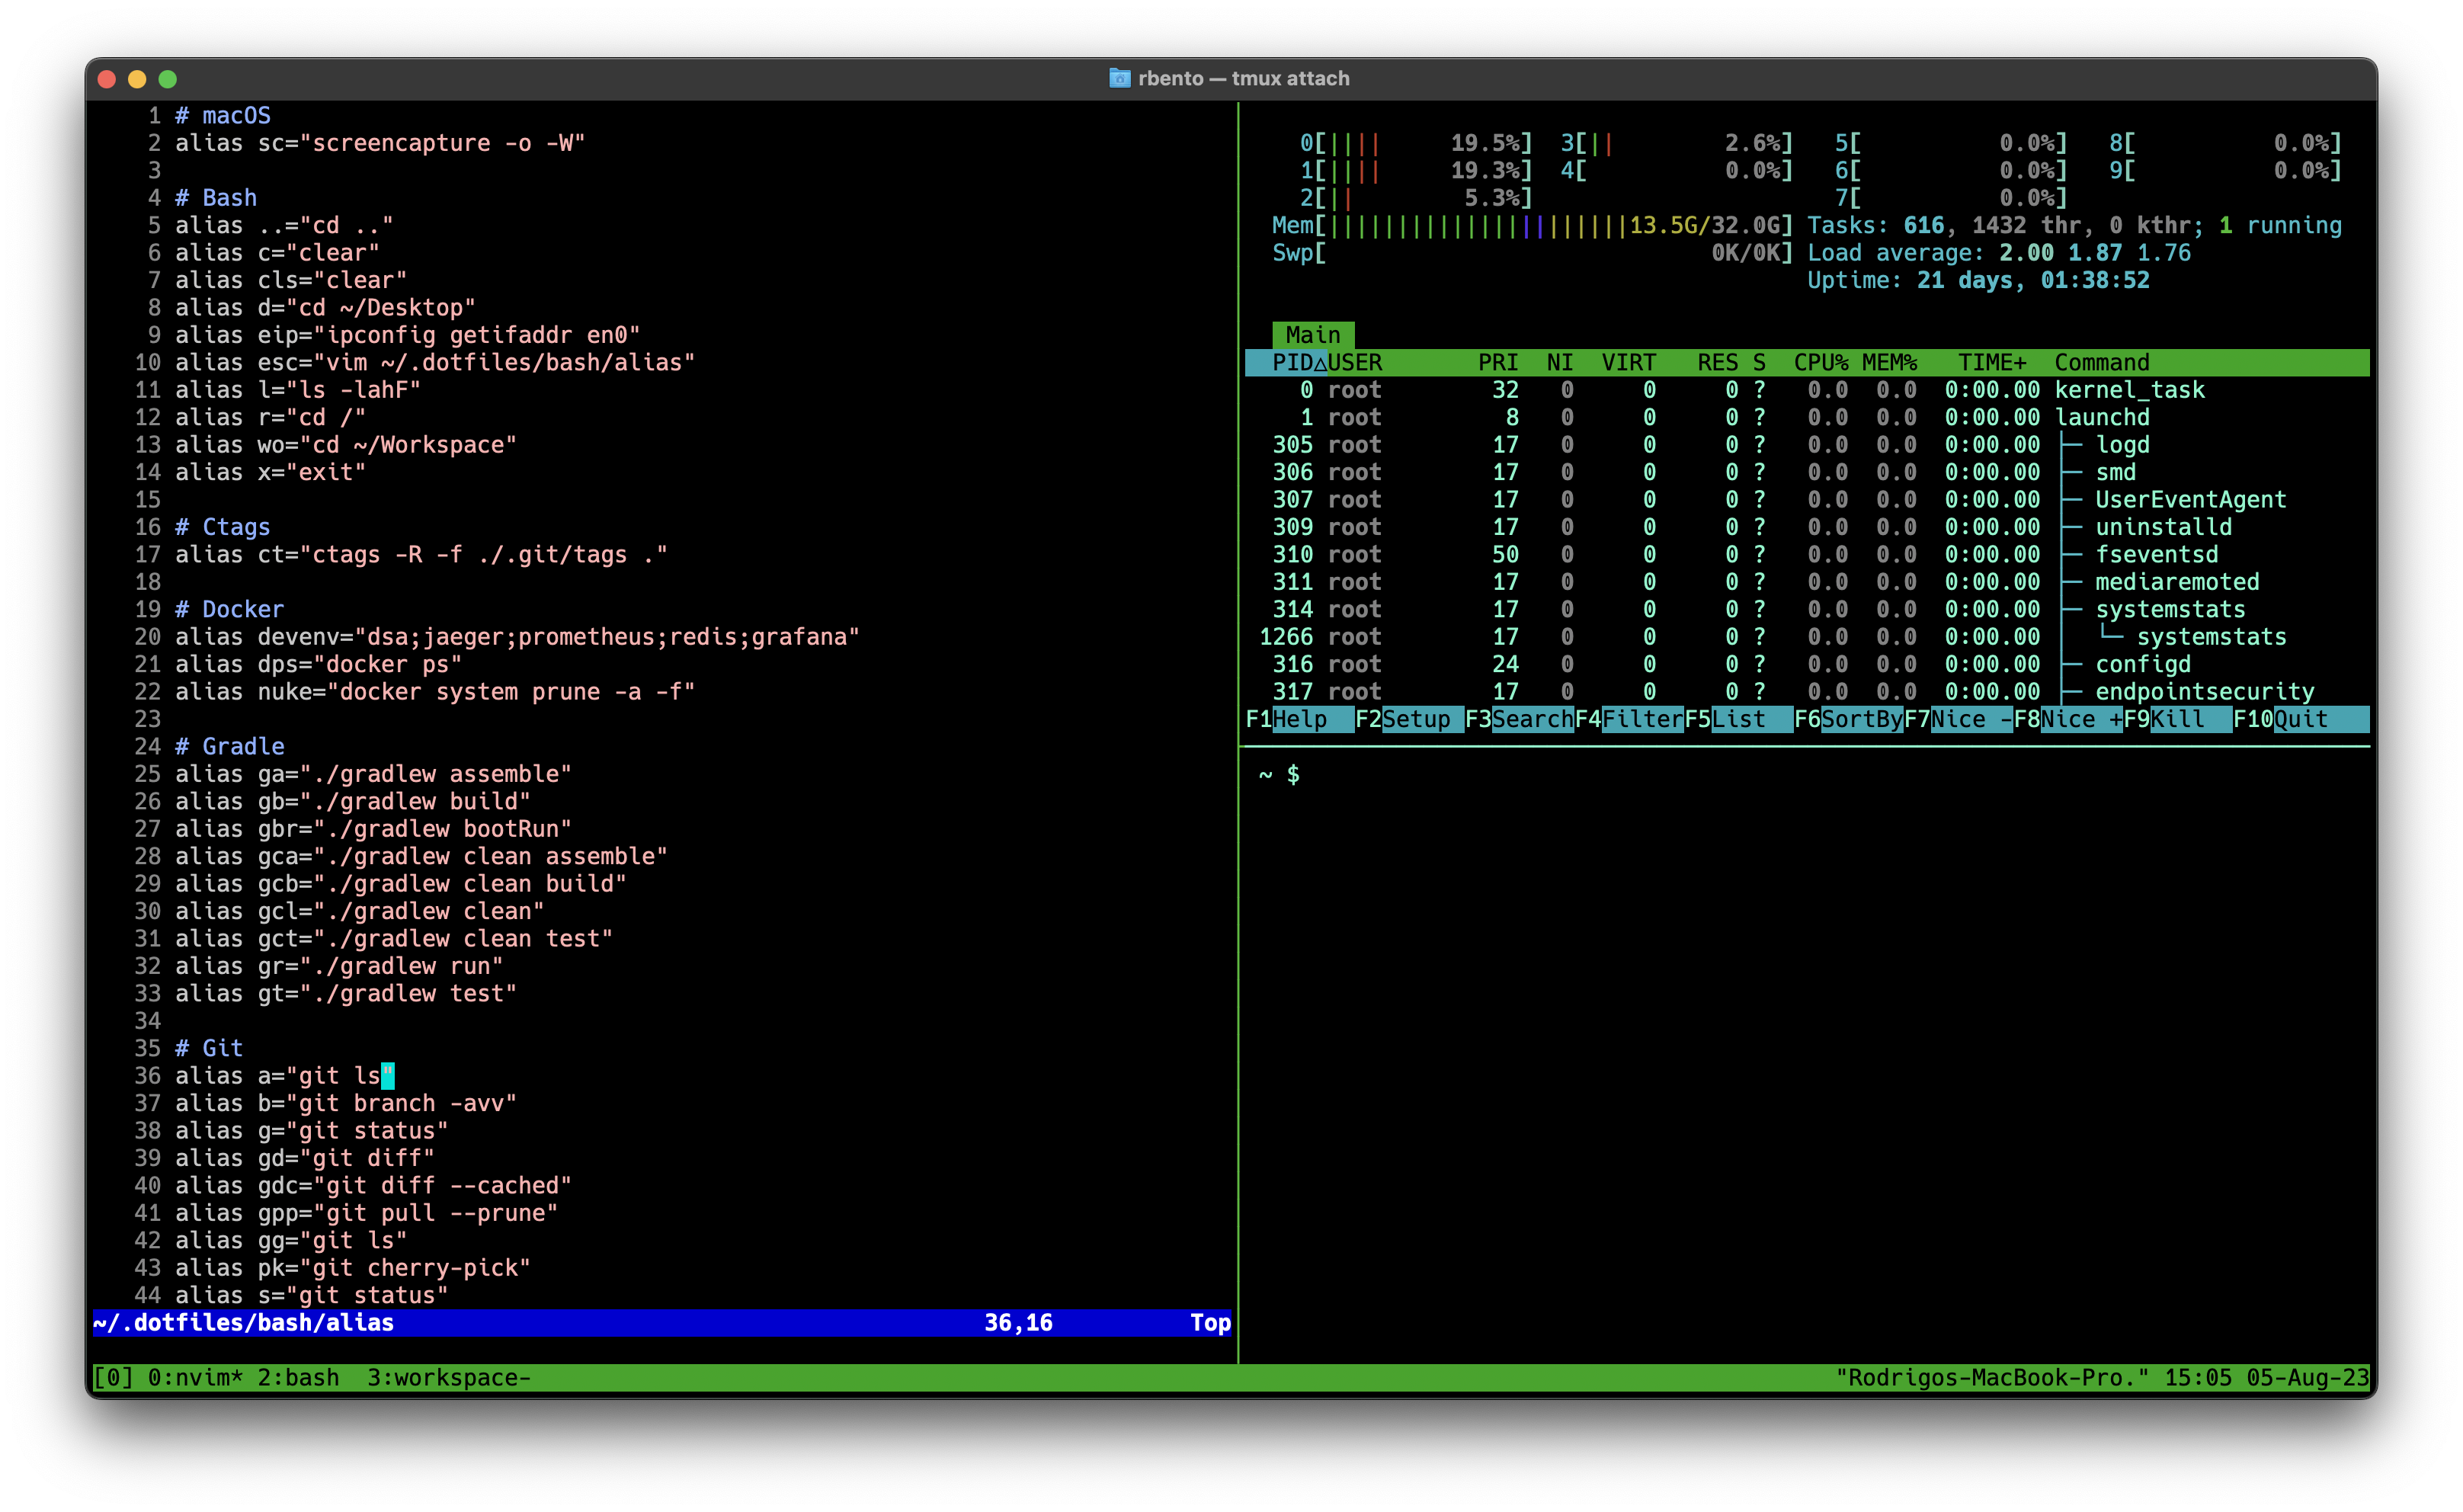The image size is (2463, 1512).
Task: Click the green zoom window button
Action: pos(168,79)
